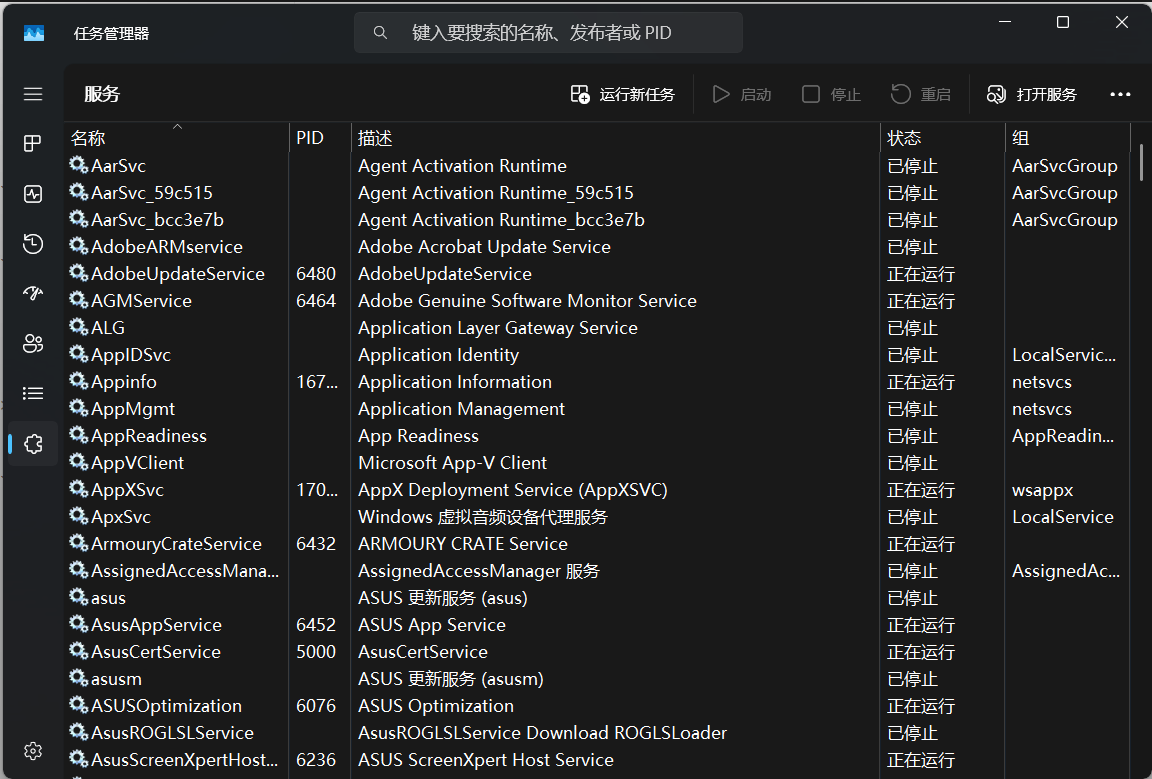Click the gear icon beside Appinfo

(79, 381)
